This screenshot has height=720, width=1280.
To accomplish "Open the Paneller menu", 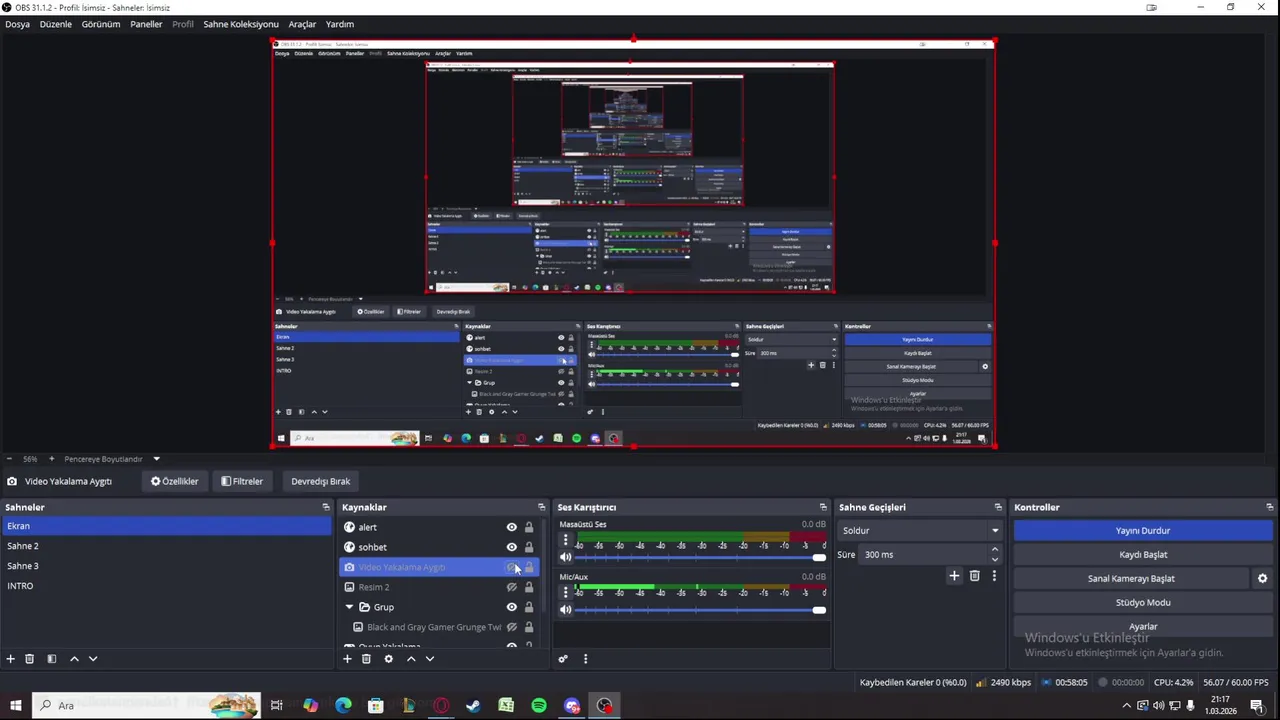I will pos(146,24).
